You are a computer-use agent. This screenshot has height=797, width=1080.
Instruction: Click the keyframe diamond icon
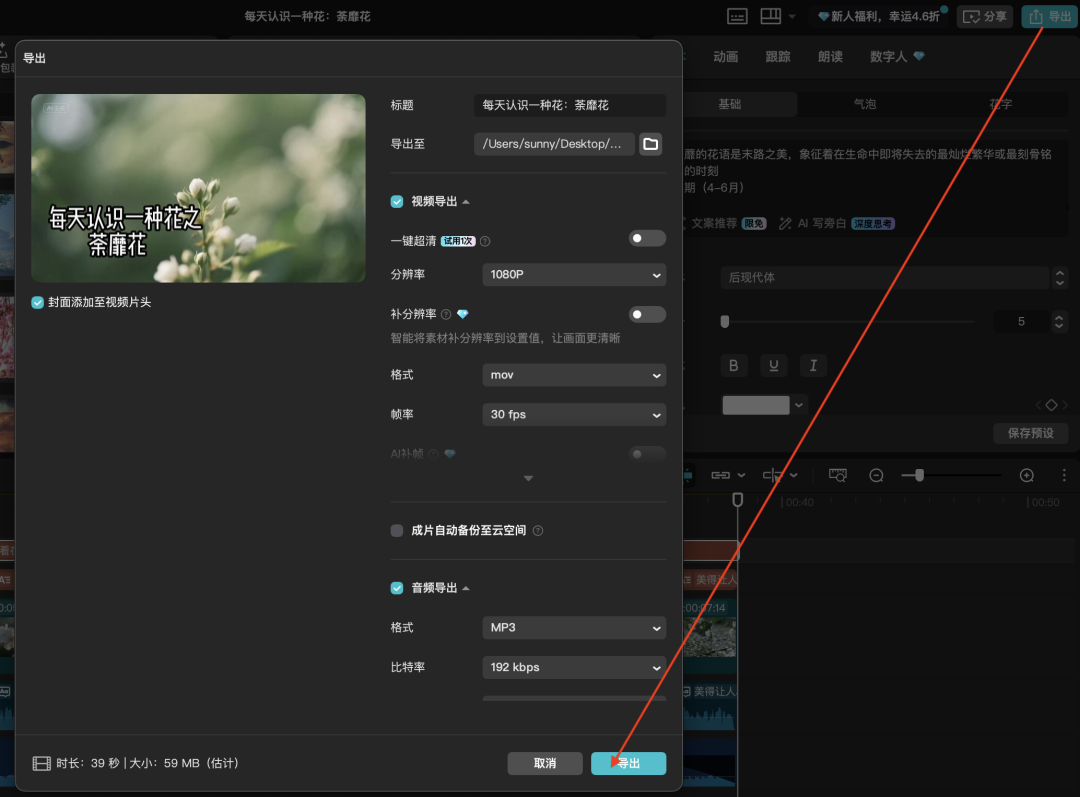click(x=1051, y=405)
